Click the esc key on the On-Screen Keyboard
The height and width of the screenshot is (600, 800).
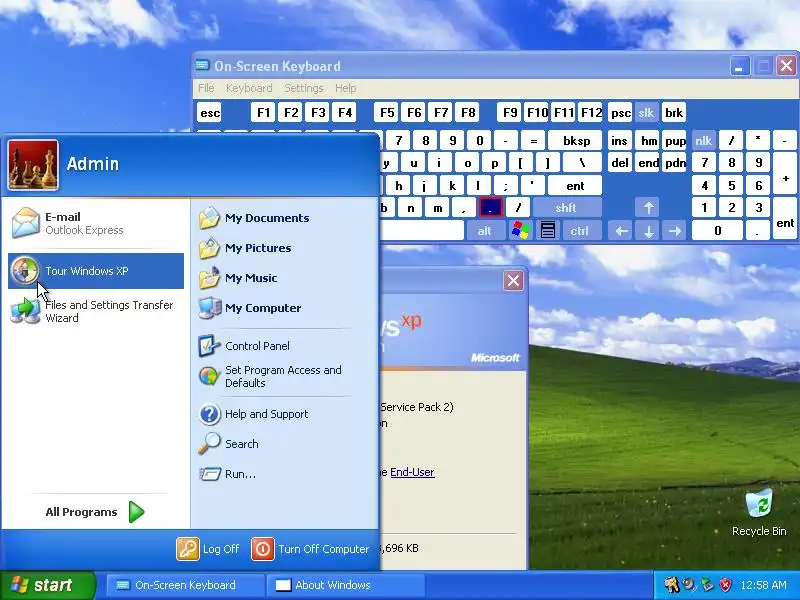pos(210,113)
